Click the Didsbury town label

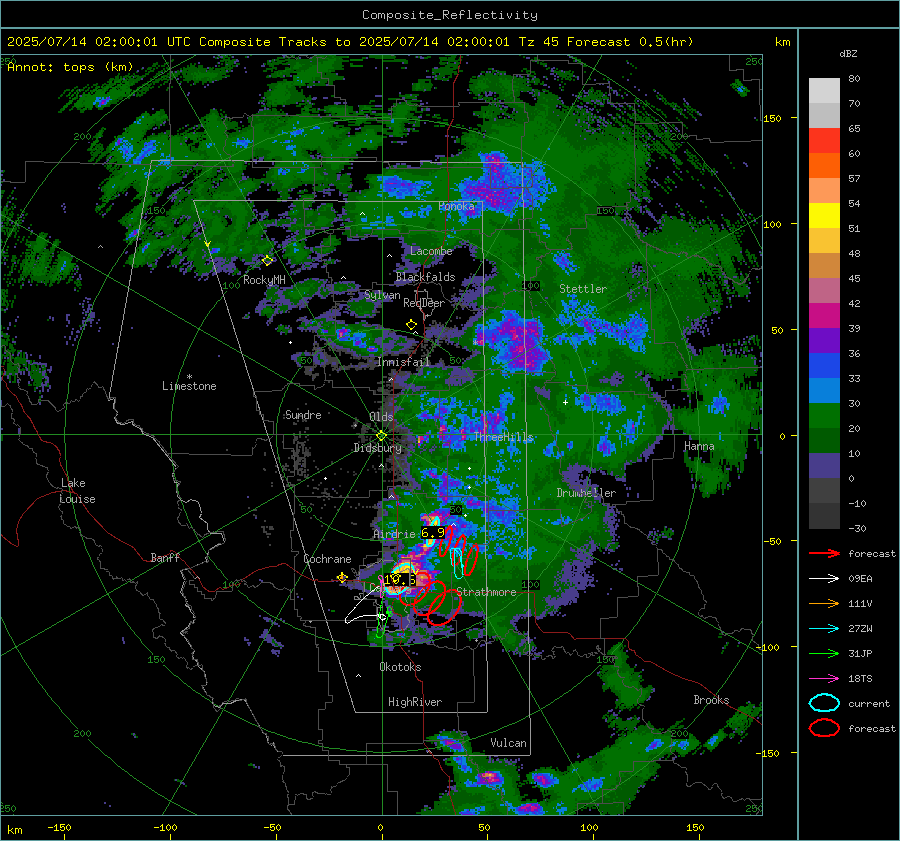coord(377,448)
